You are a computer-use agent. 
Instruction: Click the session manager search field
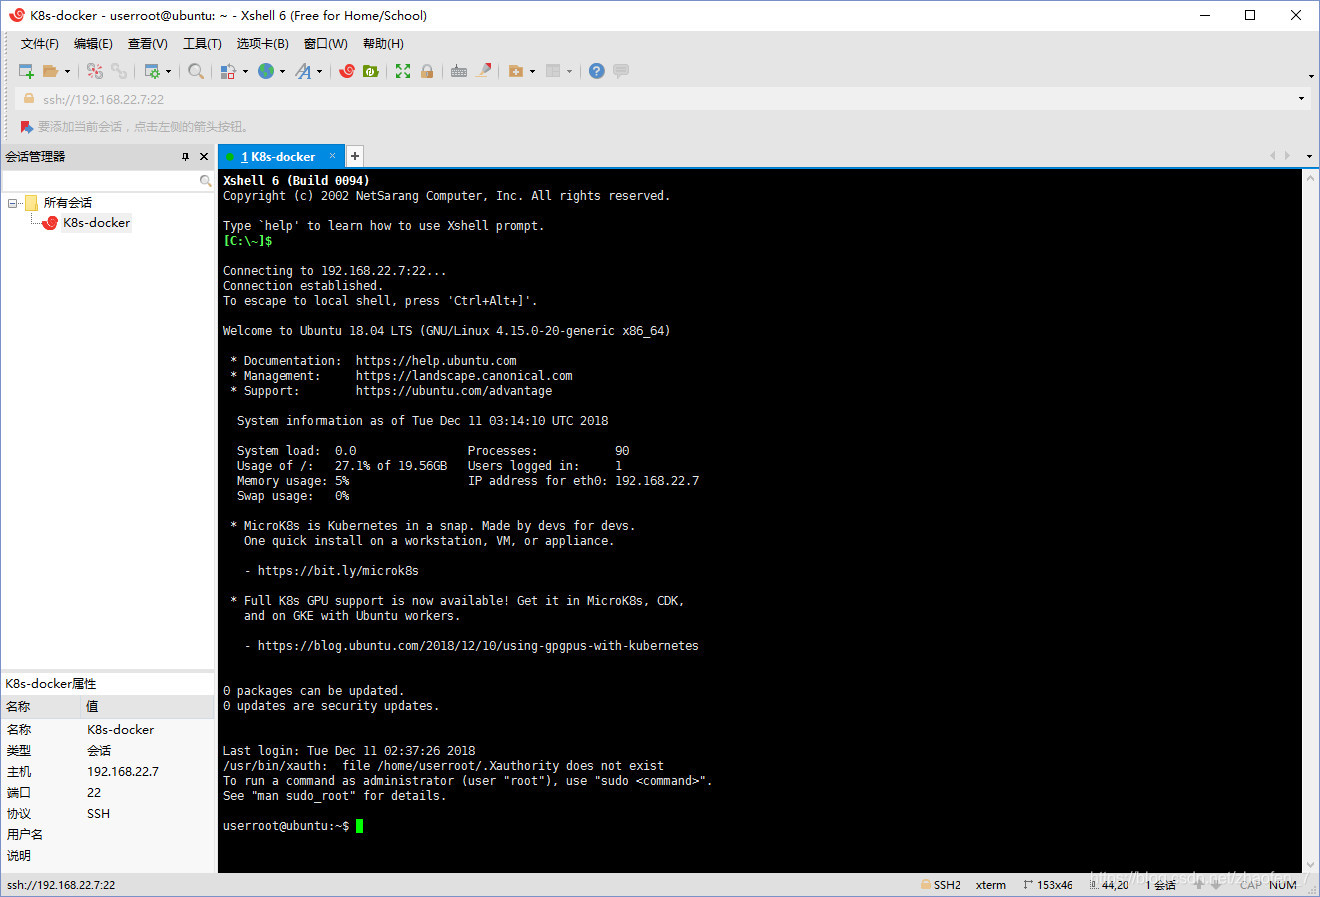[100, 181]
